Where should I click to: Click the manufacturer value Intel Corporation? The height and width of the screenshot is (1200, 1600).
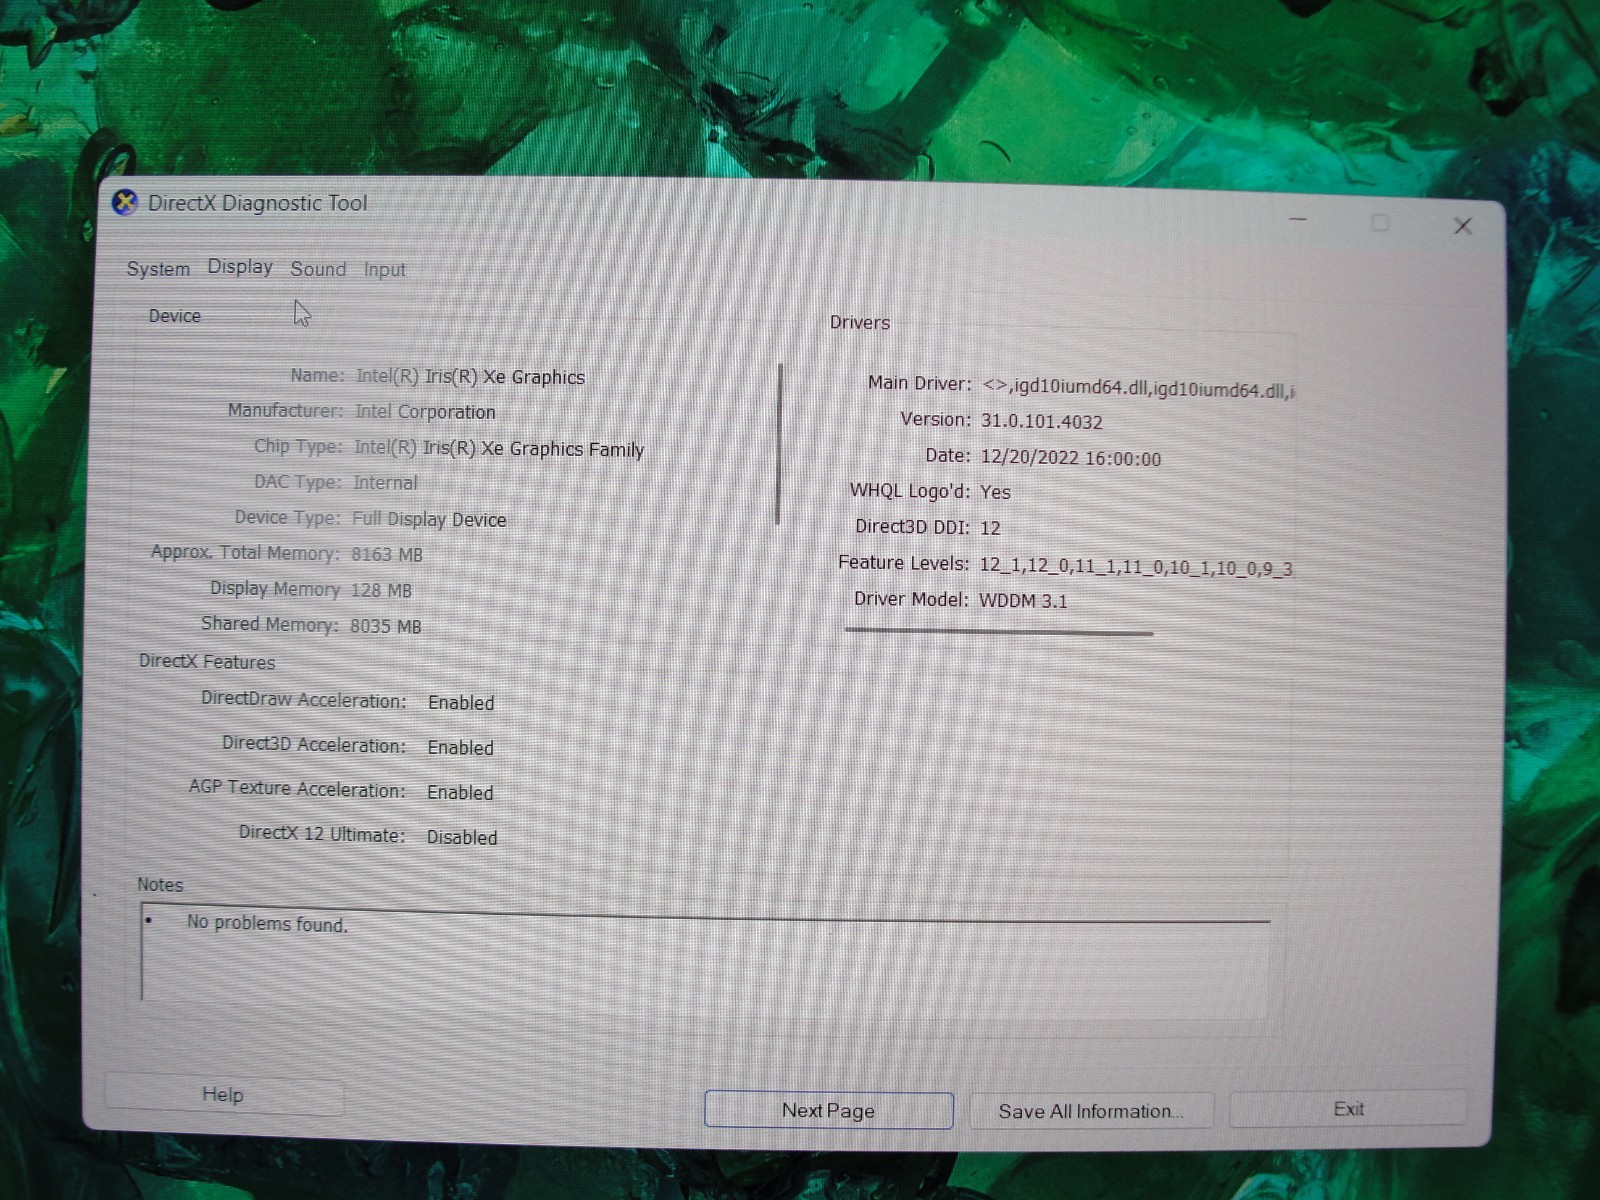point(425,412)
